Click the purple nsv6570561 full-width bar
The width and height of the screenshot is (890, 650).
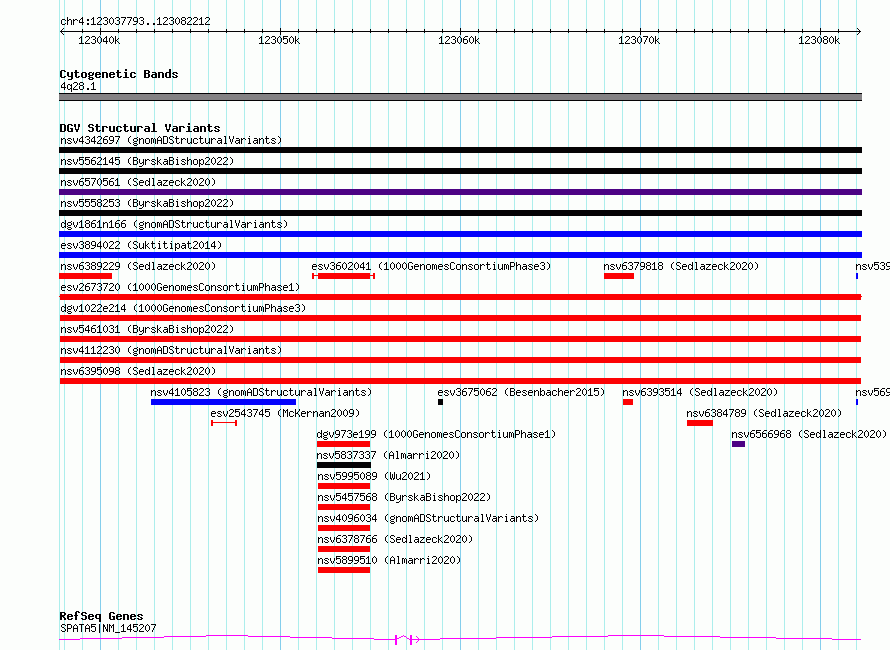pyautogui.click(x=460, y=192)
